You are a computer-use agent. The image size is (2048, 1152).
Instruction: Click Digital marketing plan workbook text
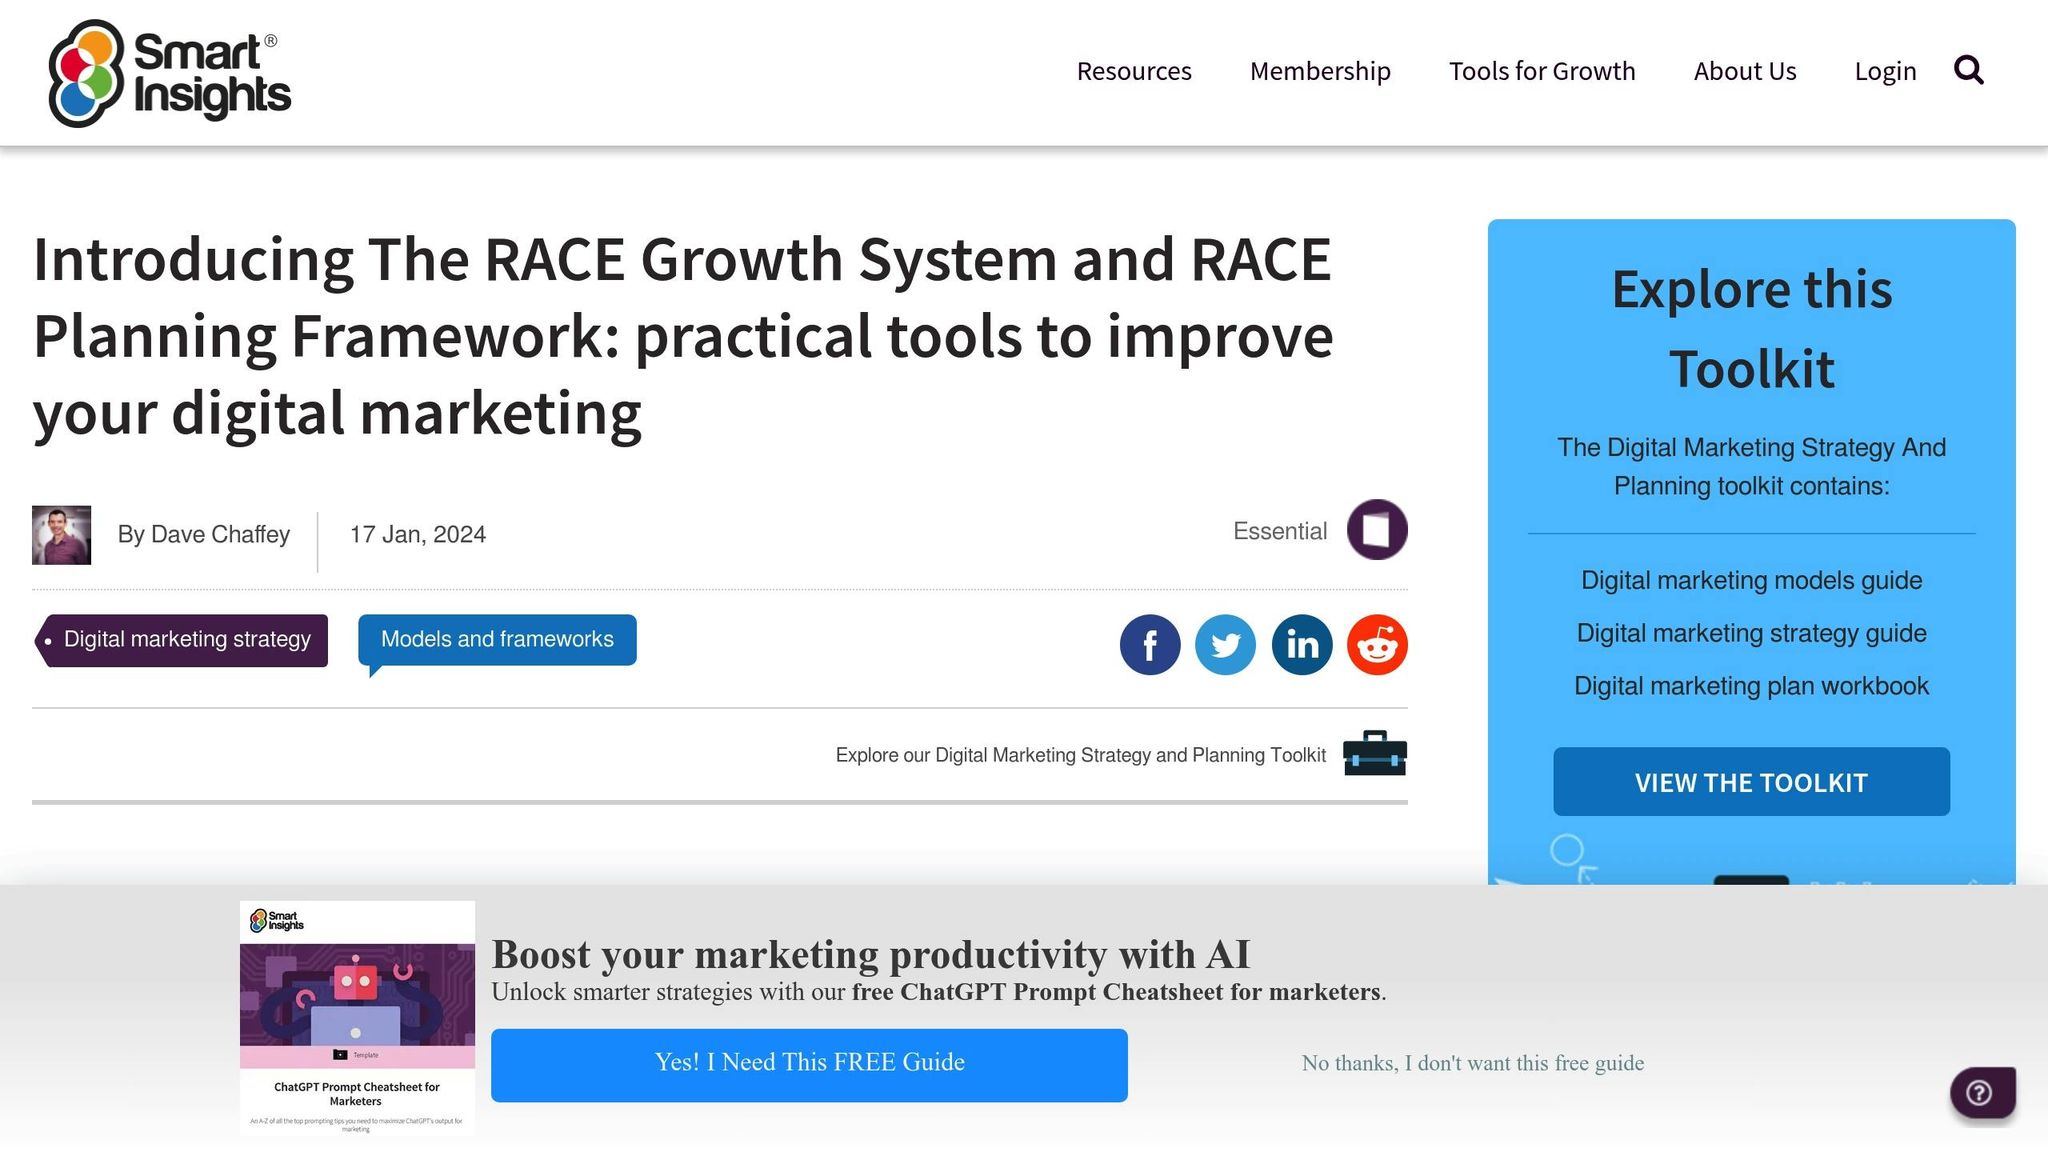(1751, 687)
